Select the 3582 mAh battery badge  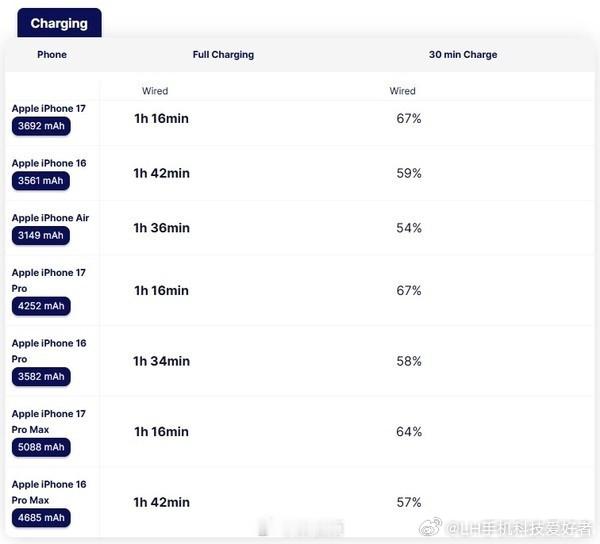tap(41, 376)
